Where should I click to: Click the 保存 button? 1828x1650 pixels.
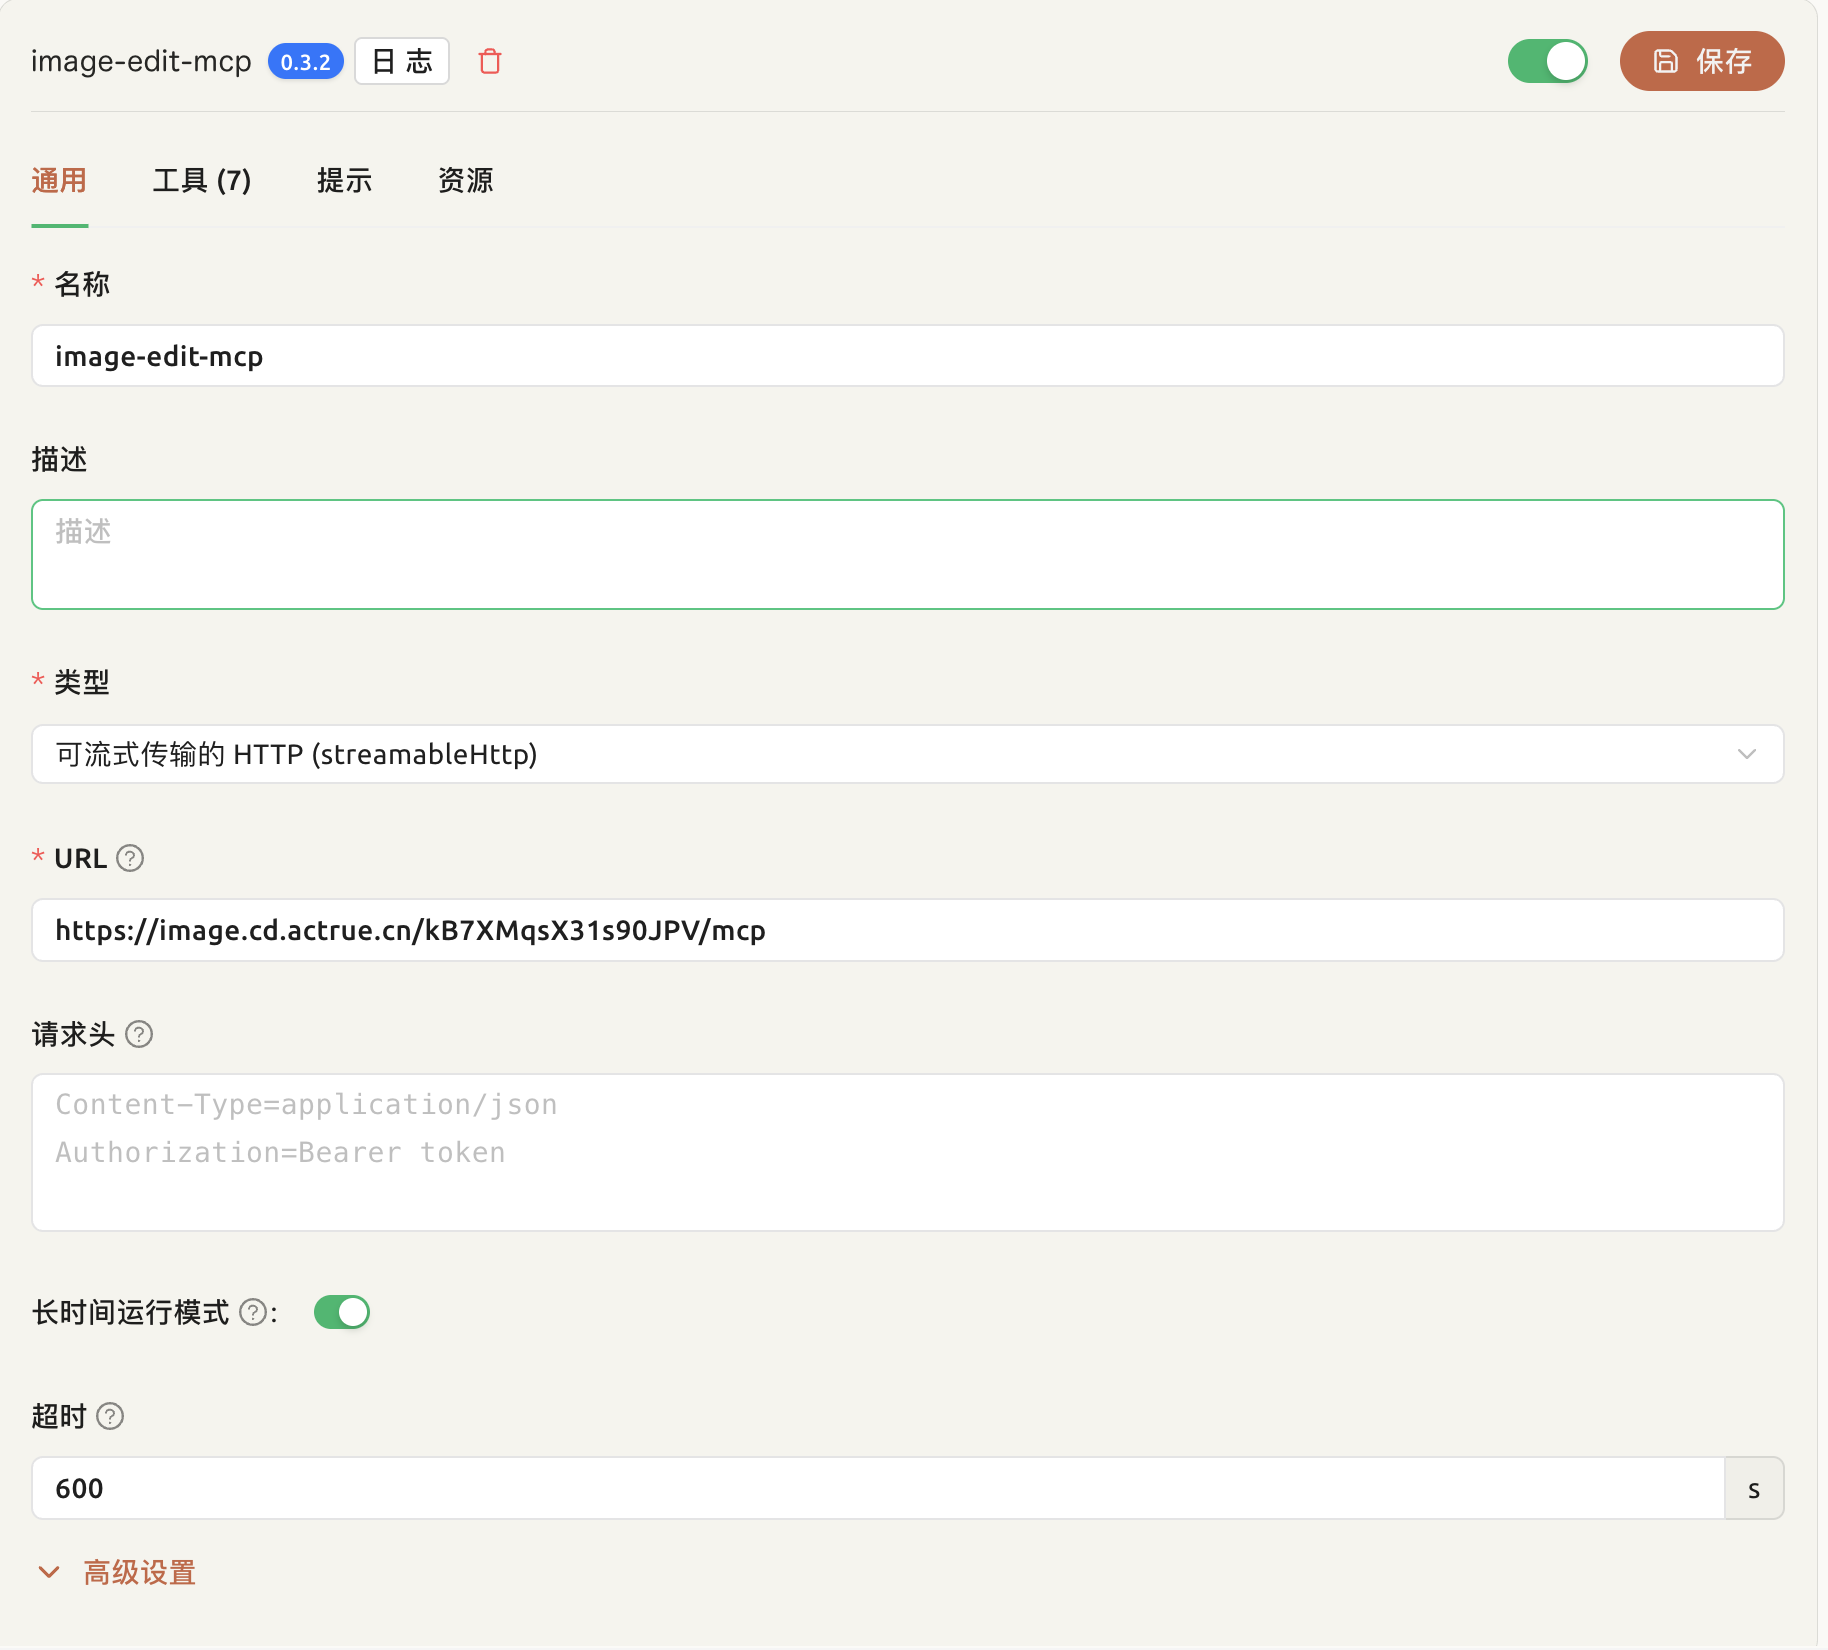(1702, 61)
